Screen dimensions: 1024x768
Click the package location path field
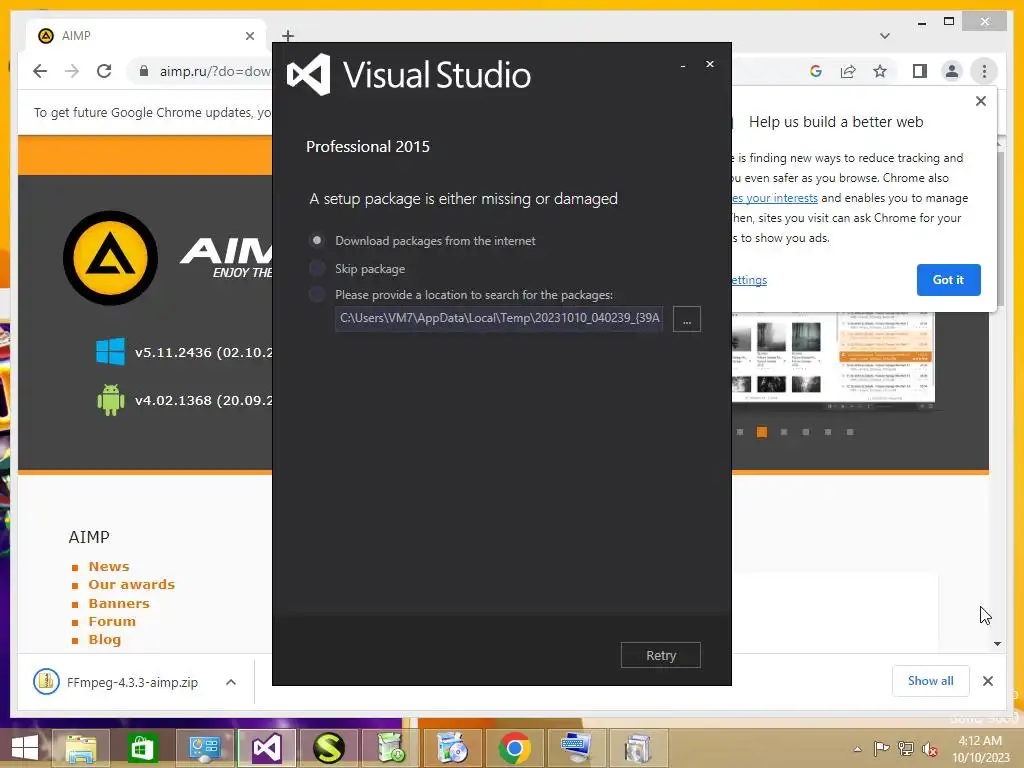(499, 319)
